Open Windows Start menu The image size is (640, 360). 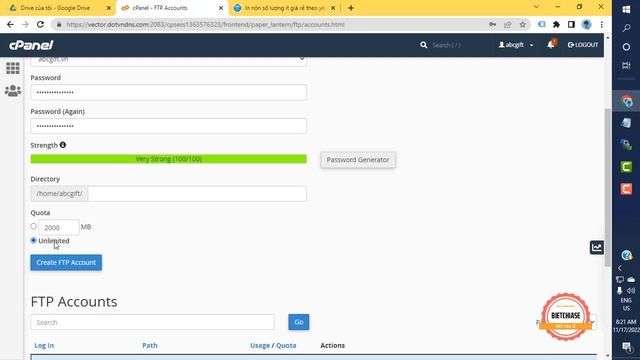point(626,9)
